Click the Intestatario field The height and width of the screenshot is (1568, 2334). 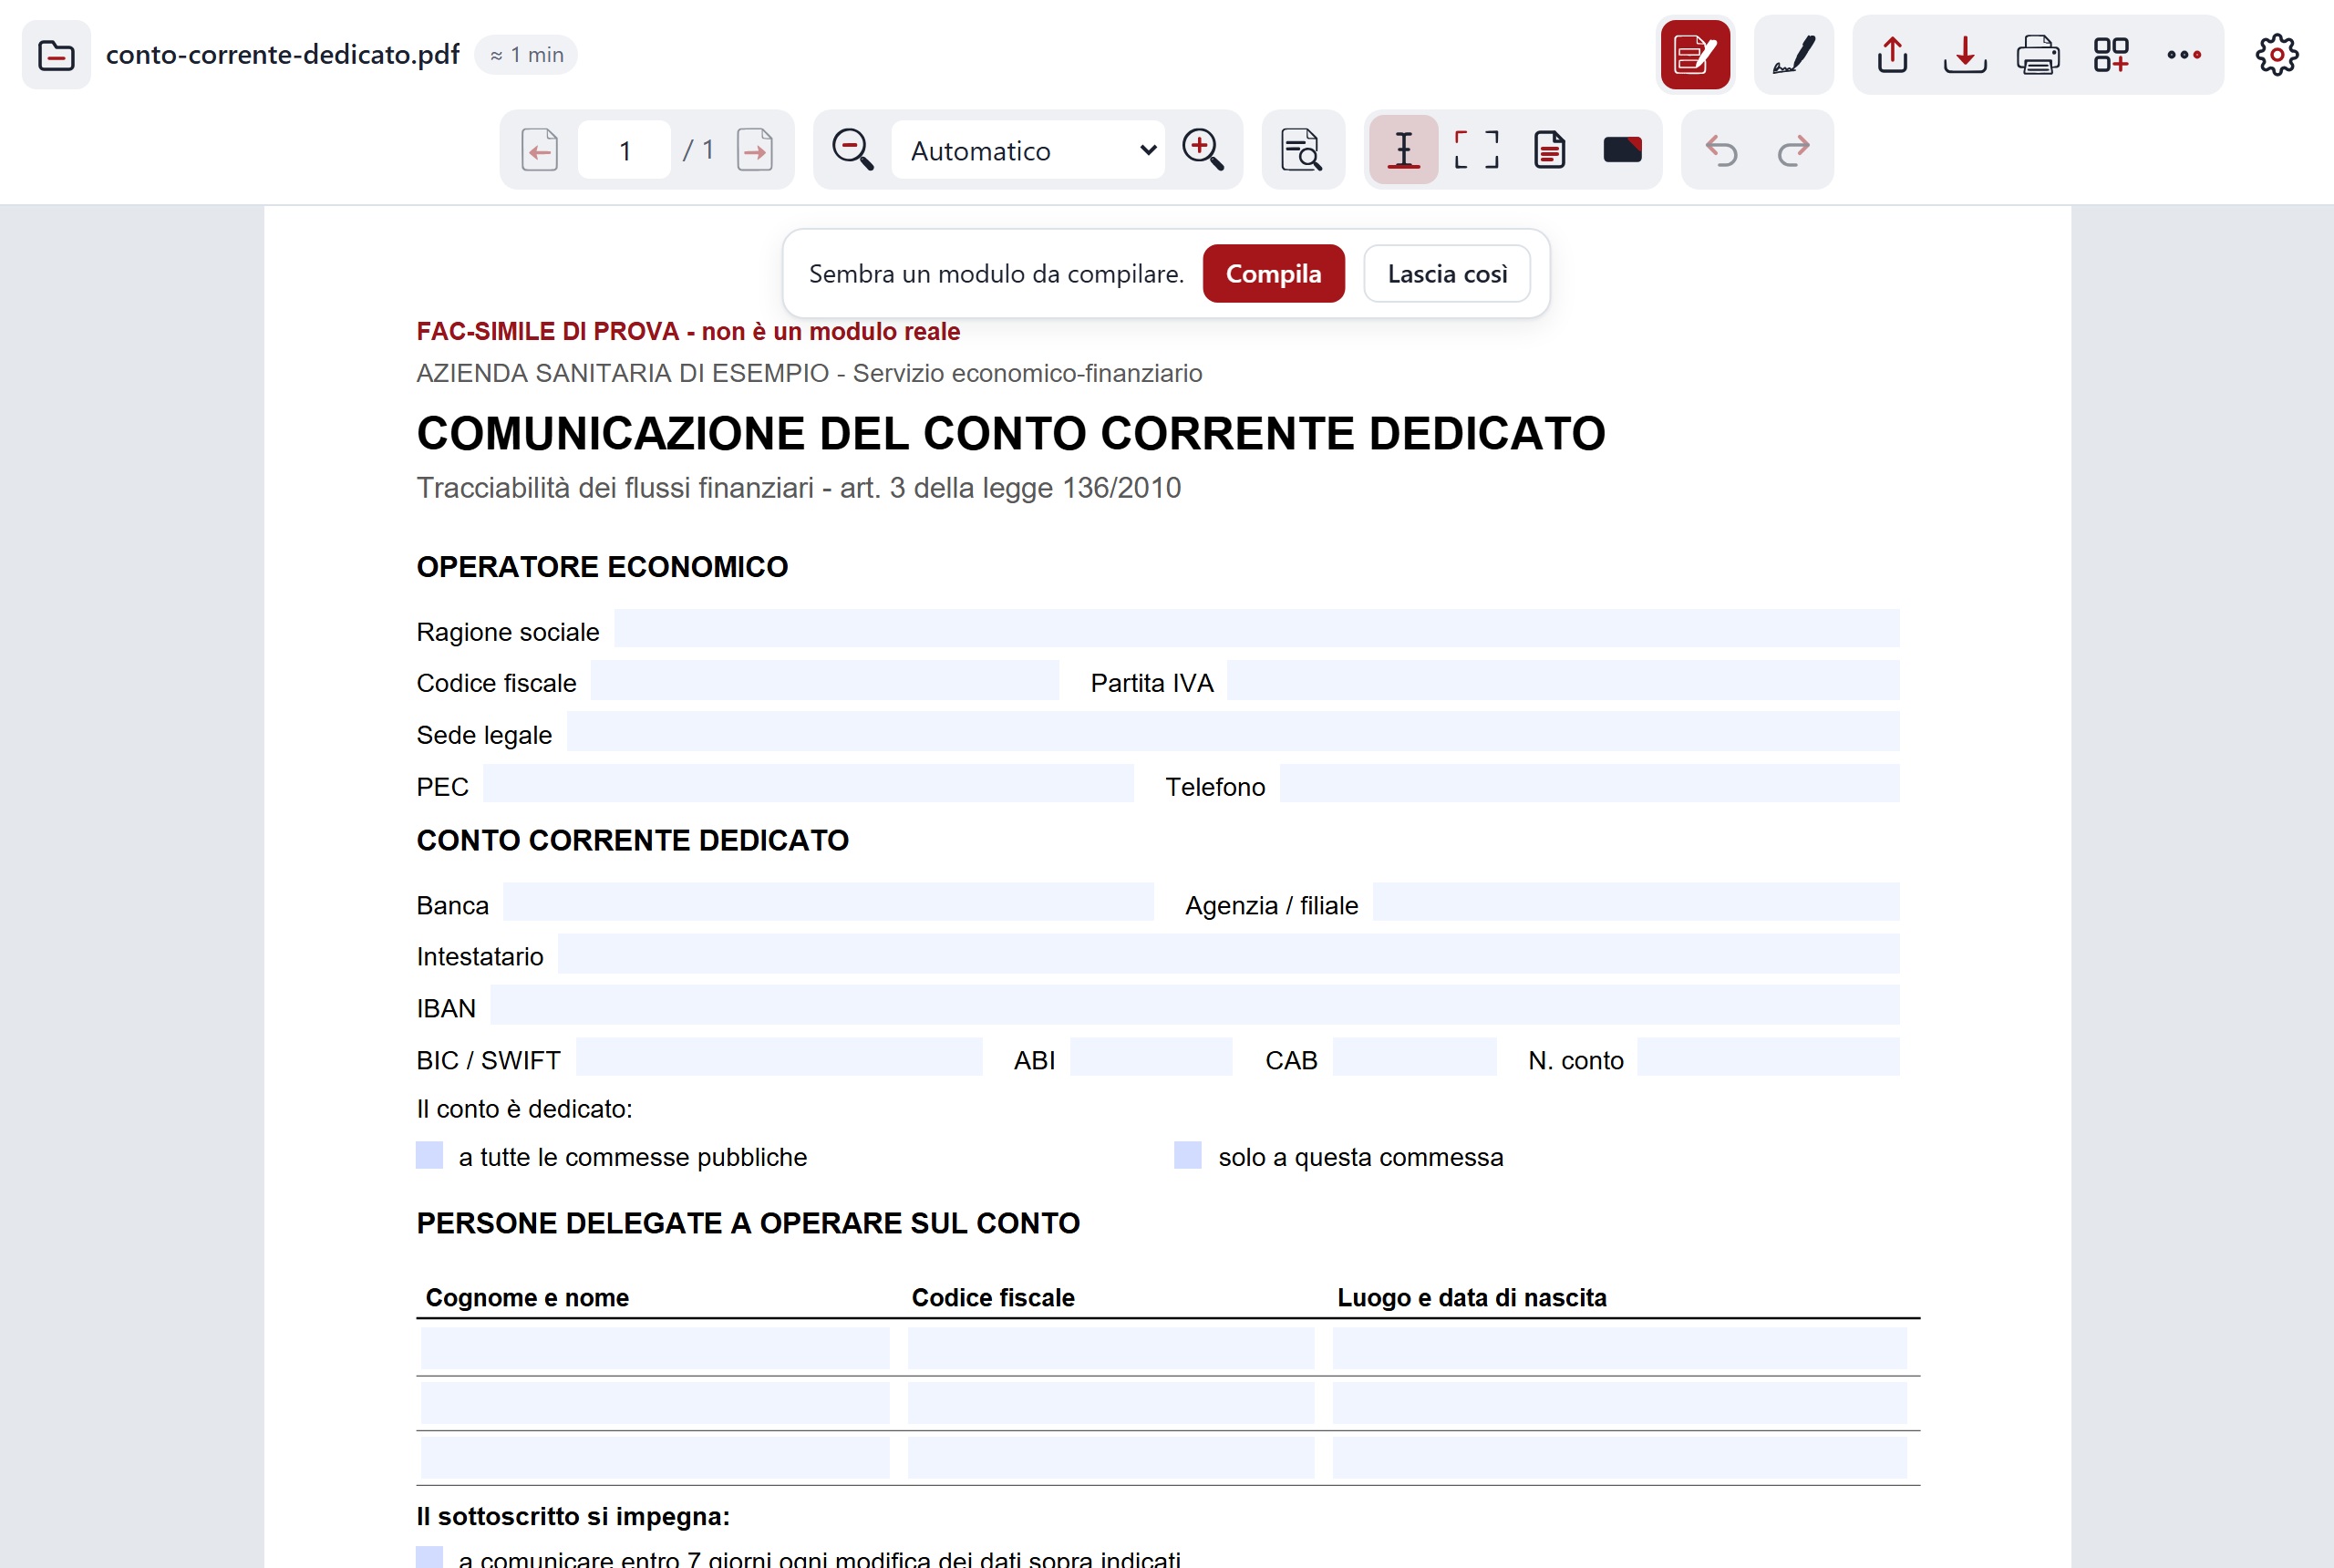pyautogui.click(x=1229, y=954)
